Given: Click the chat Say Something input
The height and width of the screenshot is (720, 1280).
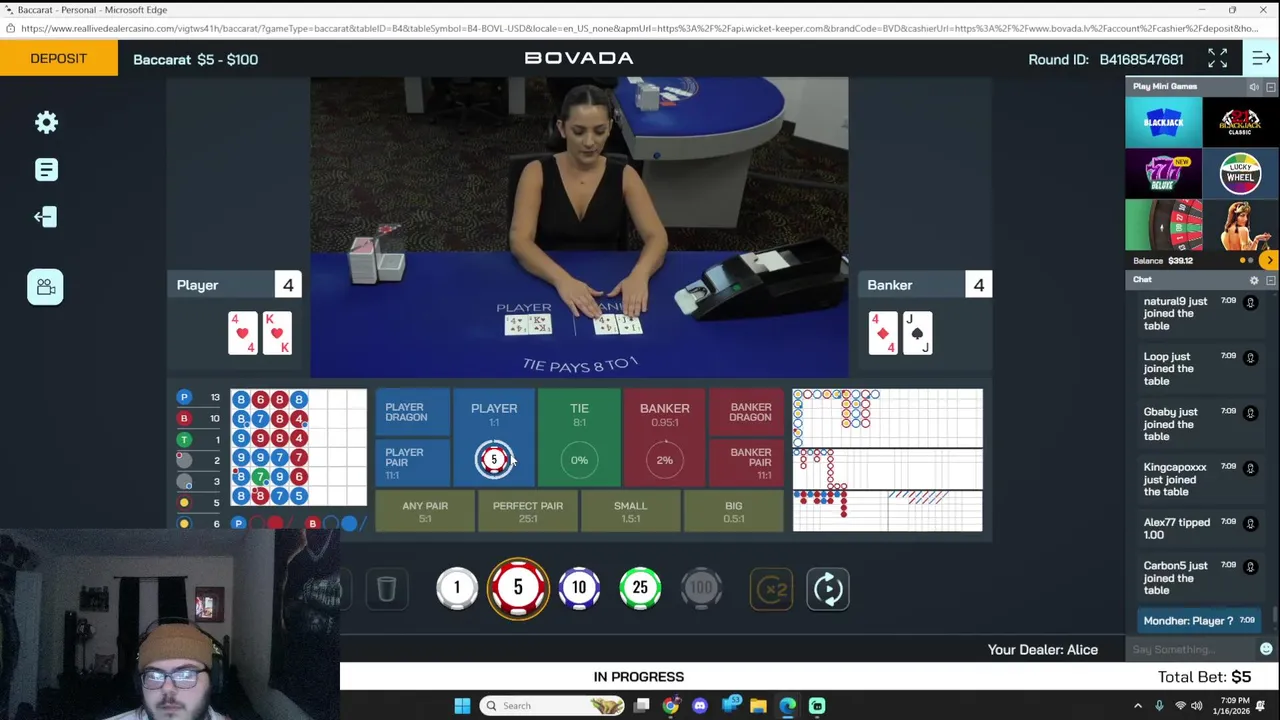Looking at the screenshot, I should pyautogui.click(x=1190, y=650).
